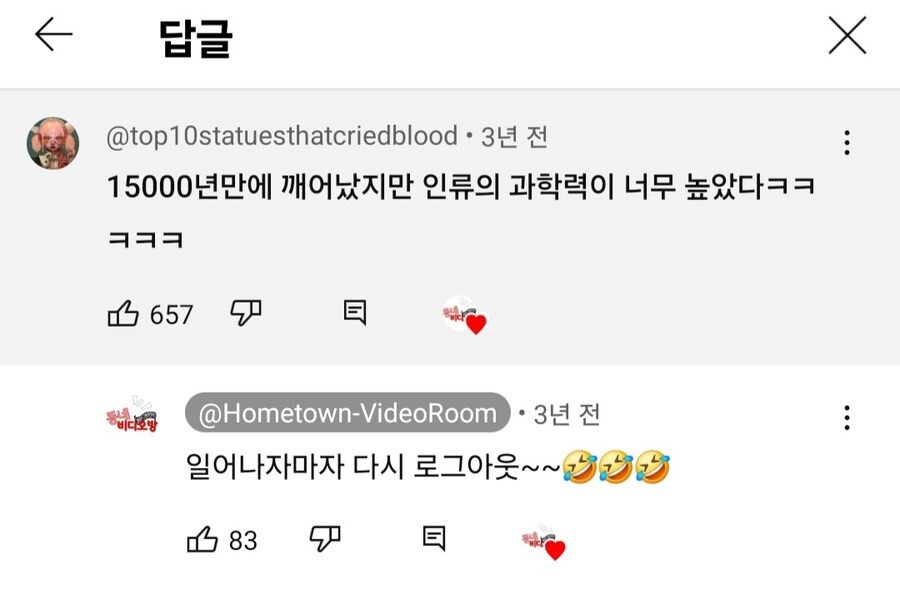Close the replies panel with the X icon
The image size is (900, 600).
coord(847,35)
